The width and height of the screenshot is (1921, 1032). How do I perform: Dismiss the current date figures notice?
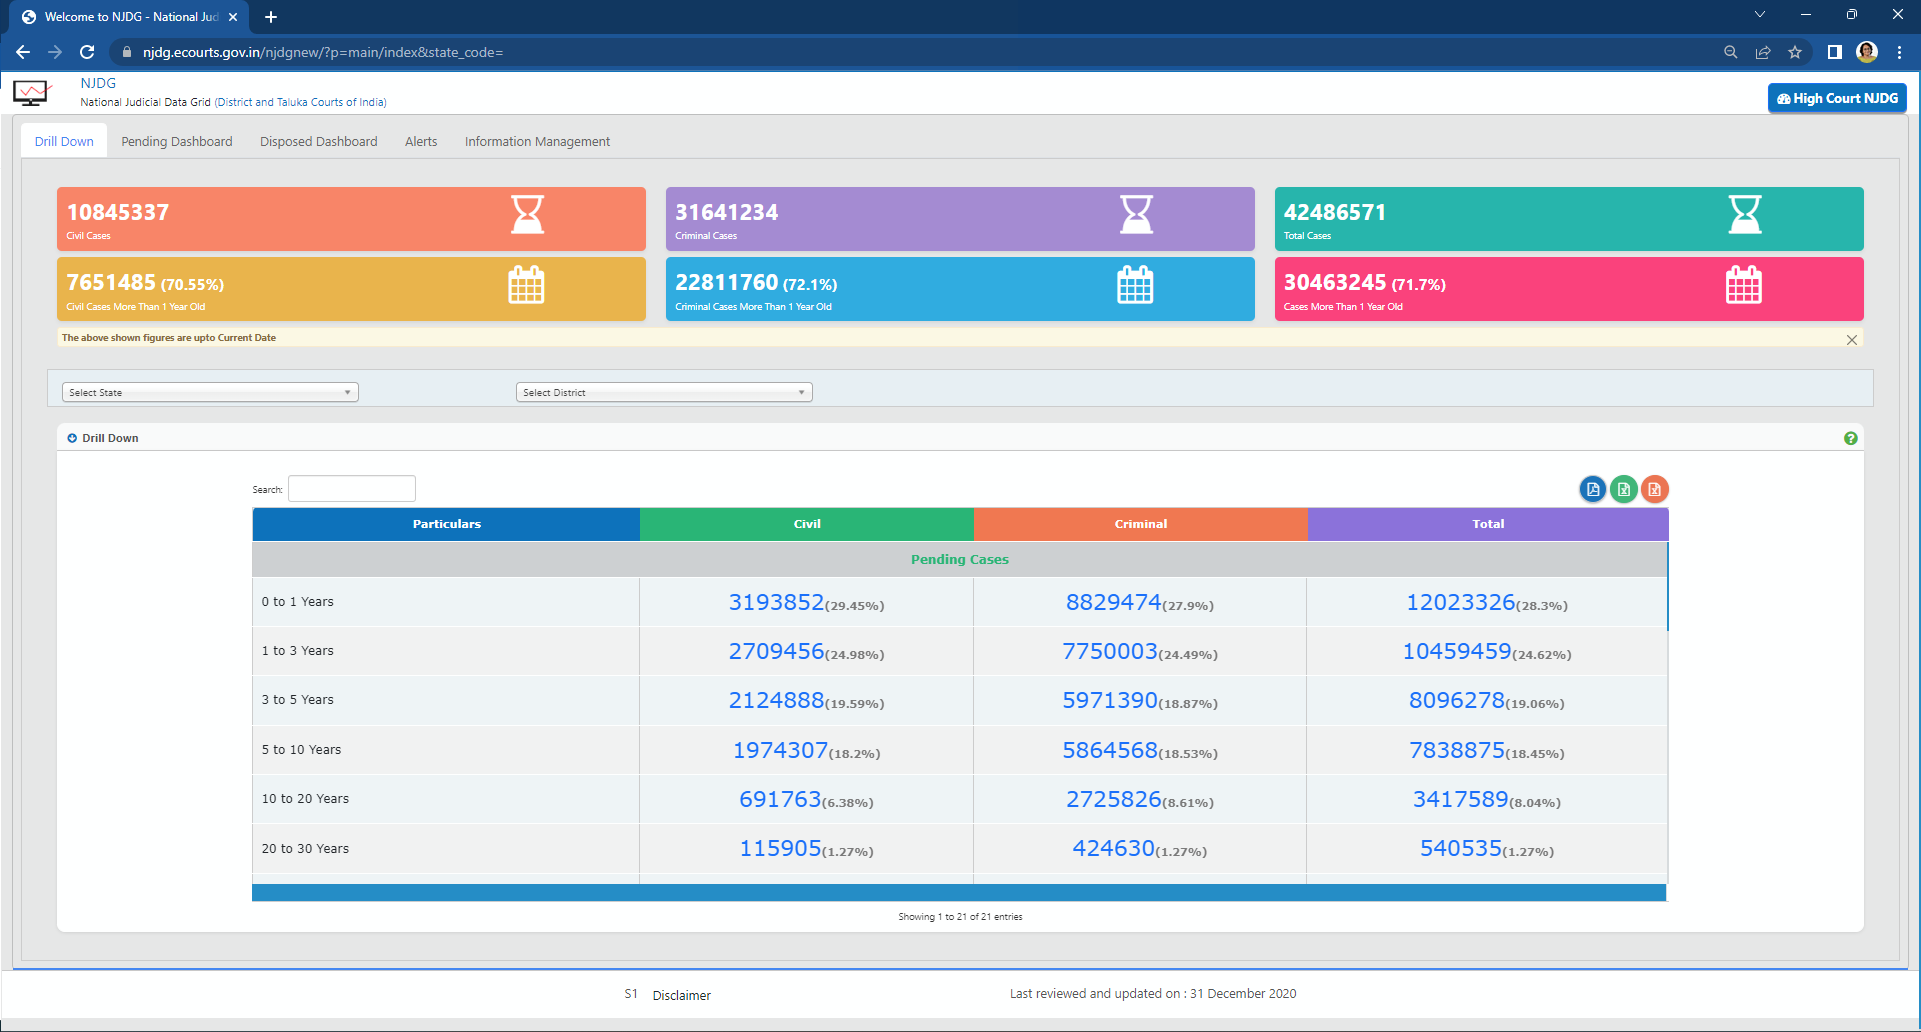coord(1851,340)
